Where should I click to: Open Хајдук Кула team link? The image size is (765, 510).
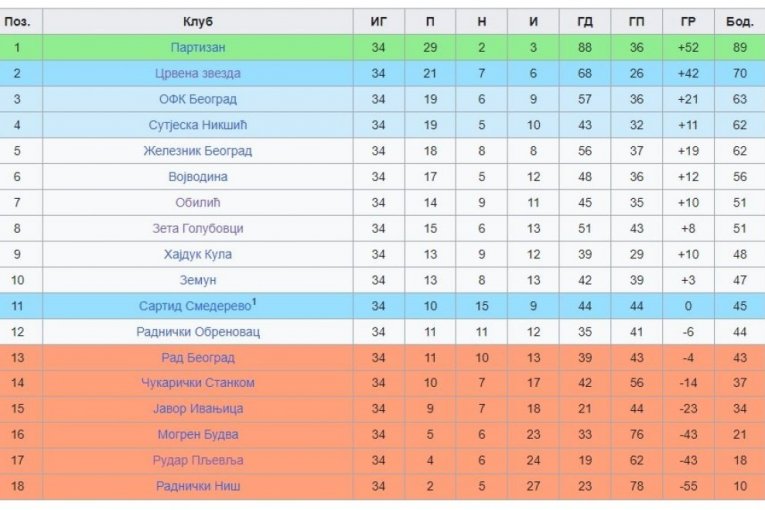198,254
